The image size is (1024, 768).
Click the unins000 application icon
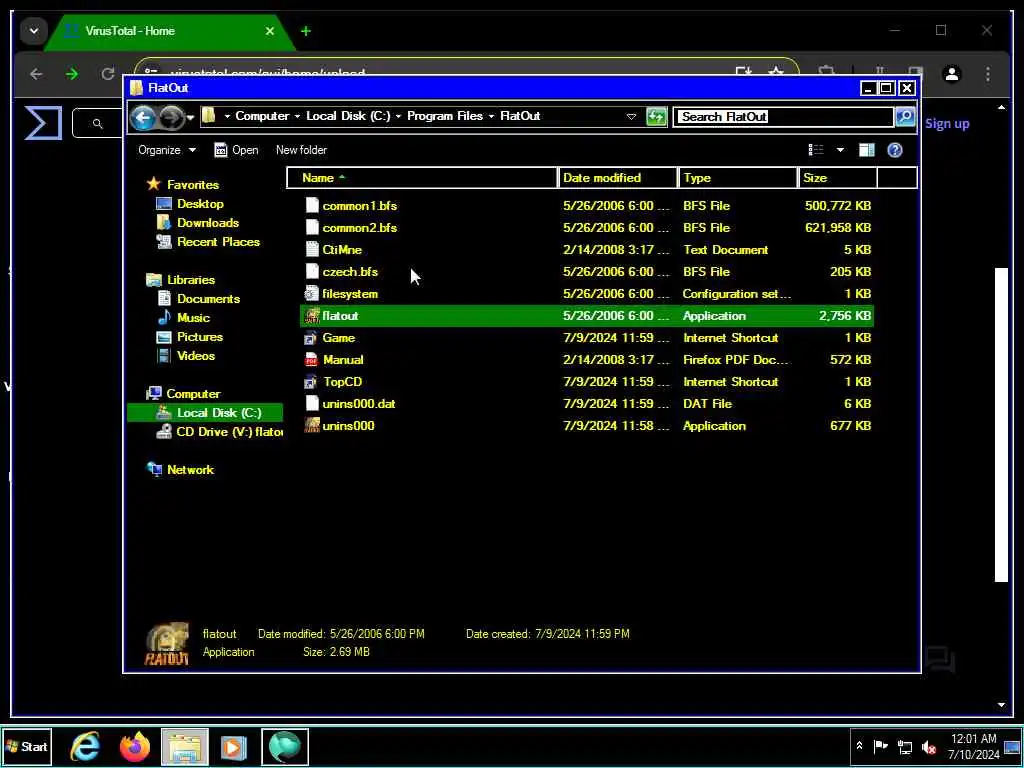[x=312, y=426]
